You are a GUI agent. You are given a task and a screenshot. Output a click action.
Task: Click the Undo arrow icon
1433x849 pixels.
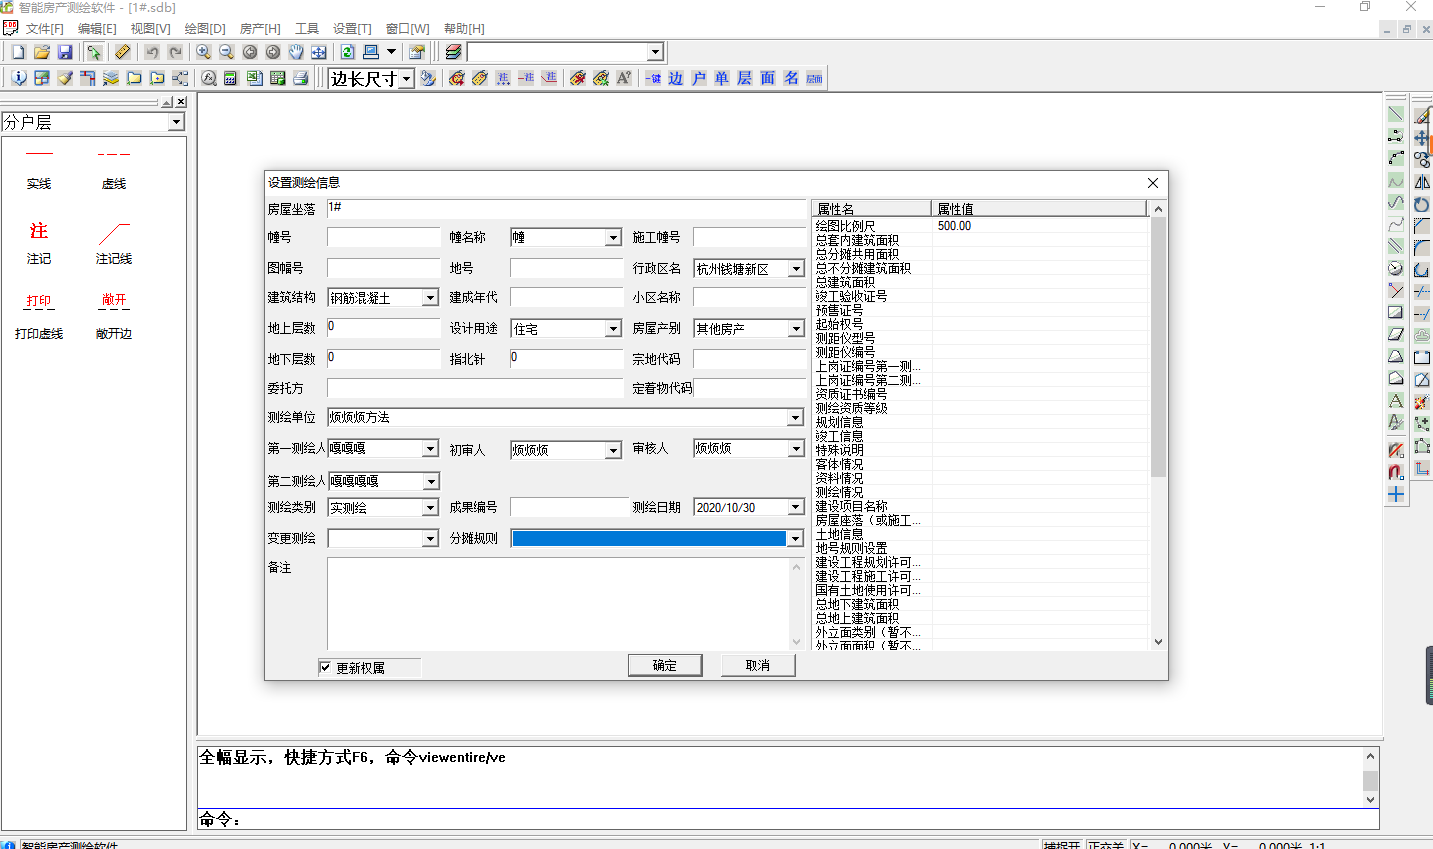pos(152,52)
